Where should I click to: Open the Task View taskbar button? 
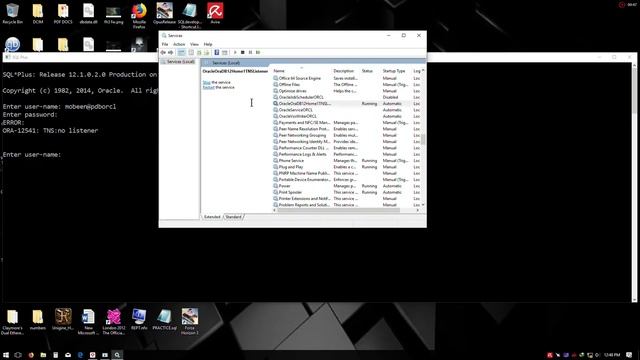18,355
